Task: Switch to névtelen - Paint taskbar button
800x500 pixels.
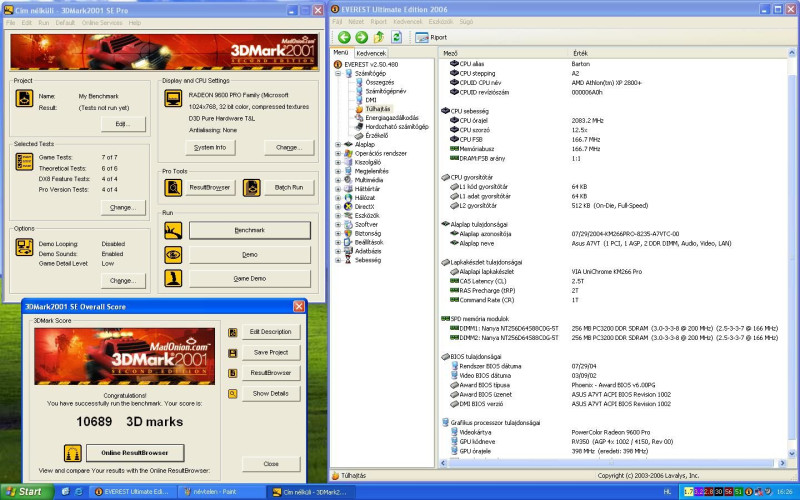Action: 221,492
